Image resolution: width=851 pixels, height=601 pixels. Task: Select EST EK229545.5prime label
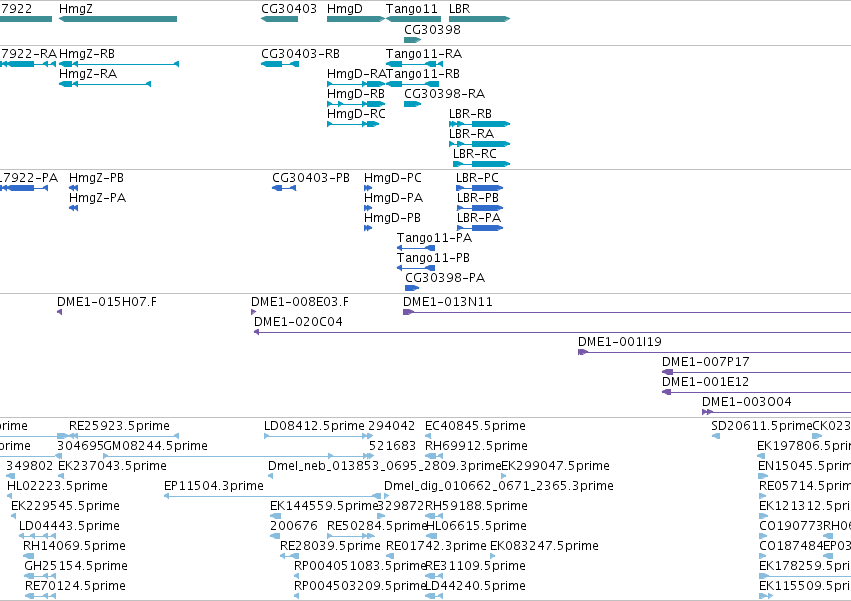[x=65, y=507]
